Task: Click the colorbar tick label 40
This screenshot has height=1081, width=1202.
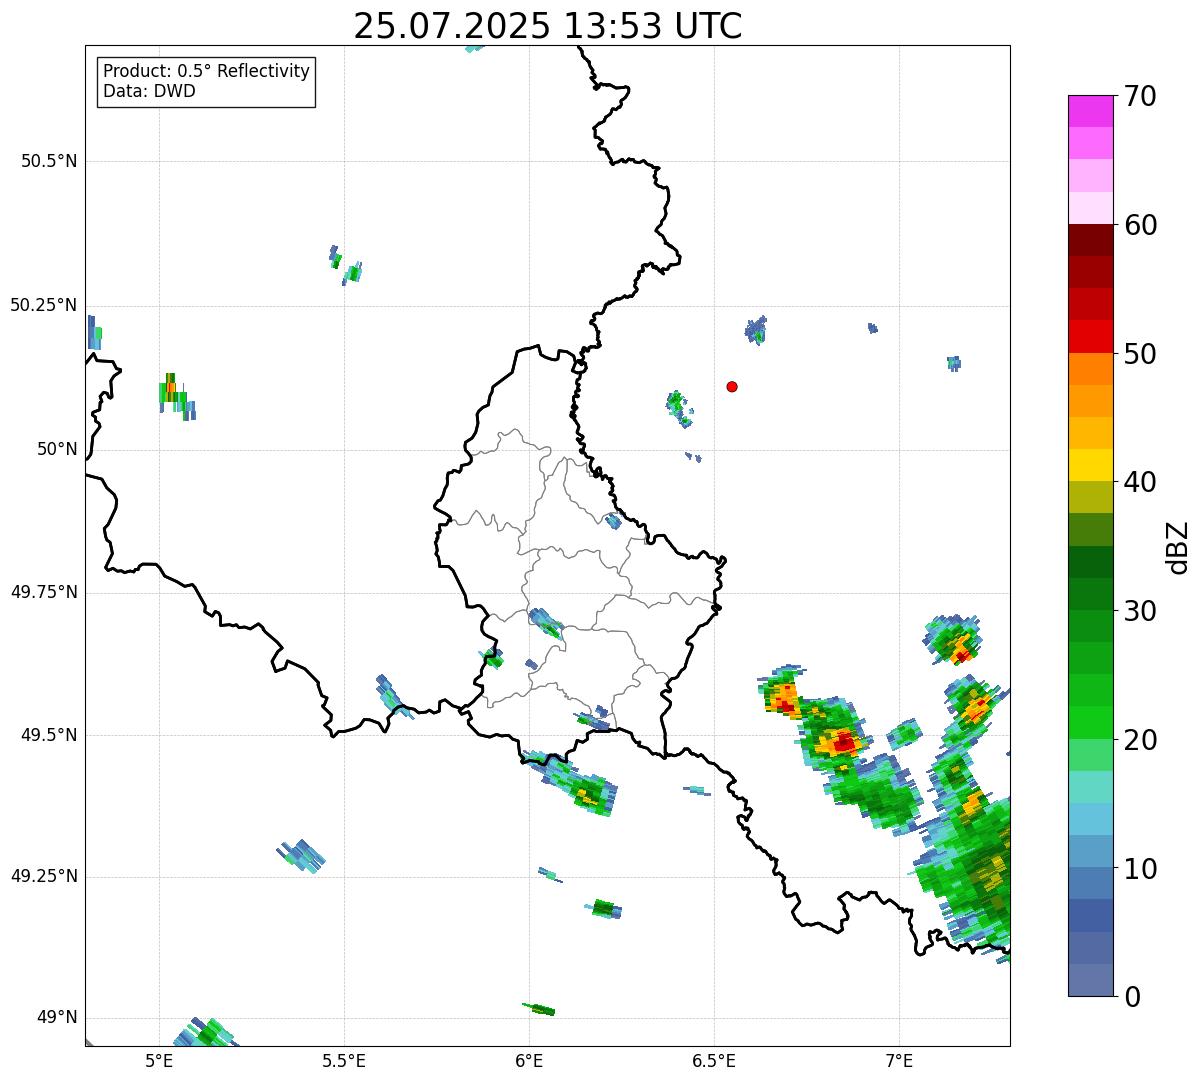Action: 1140,482
